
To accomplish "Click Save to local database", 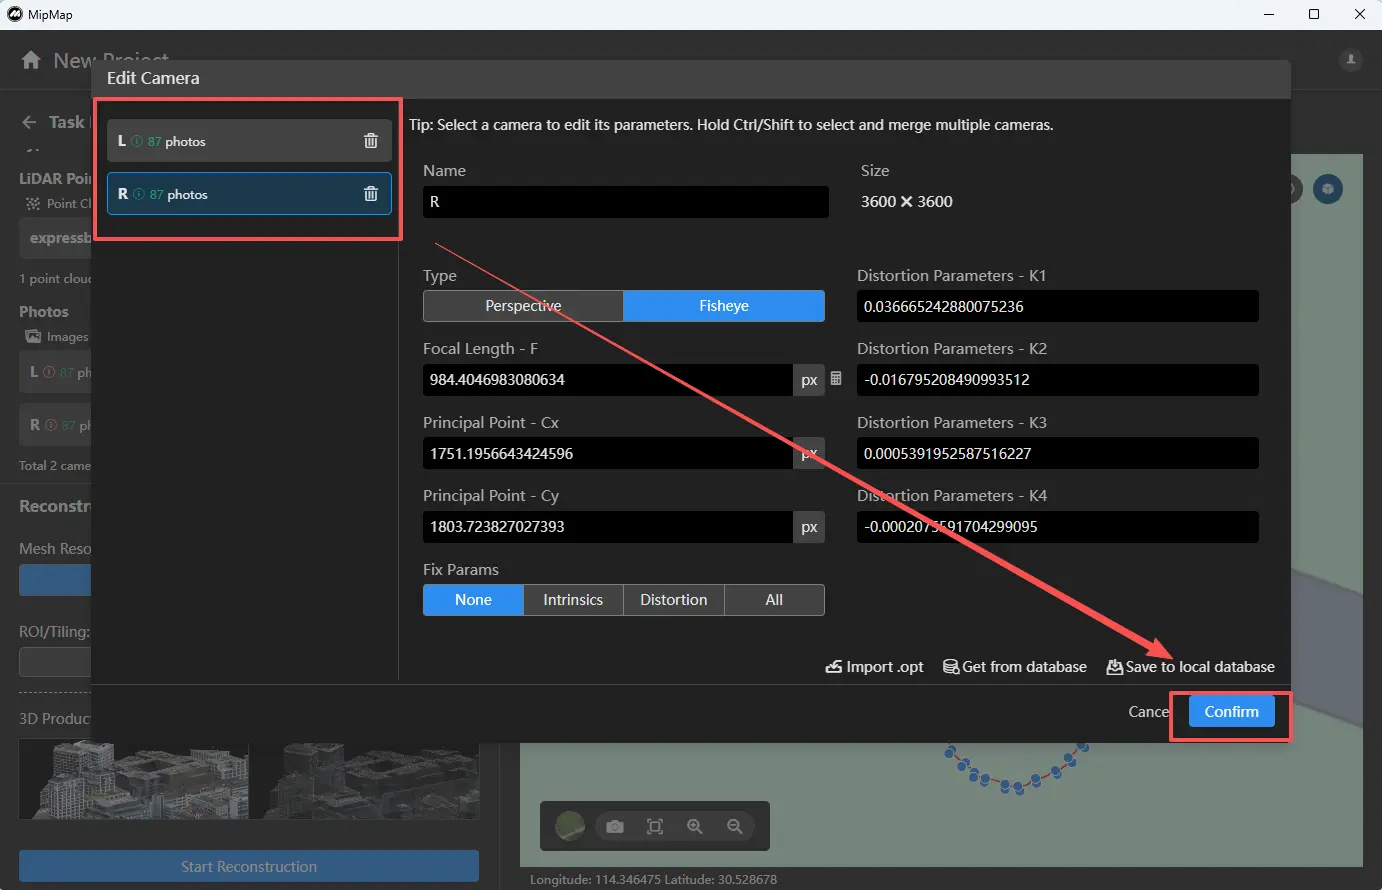I will pos(1191,667).
